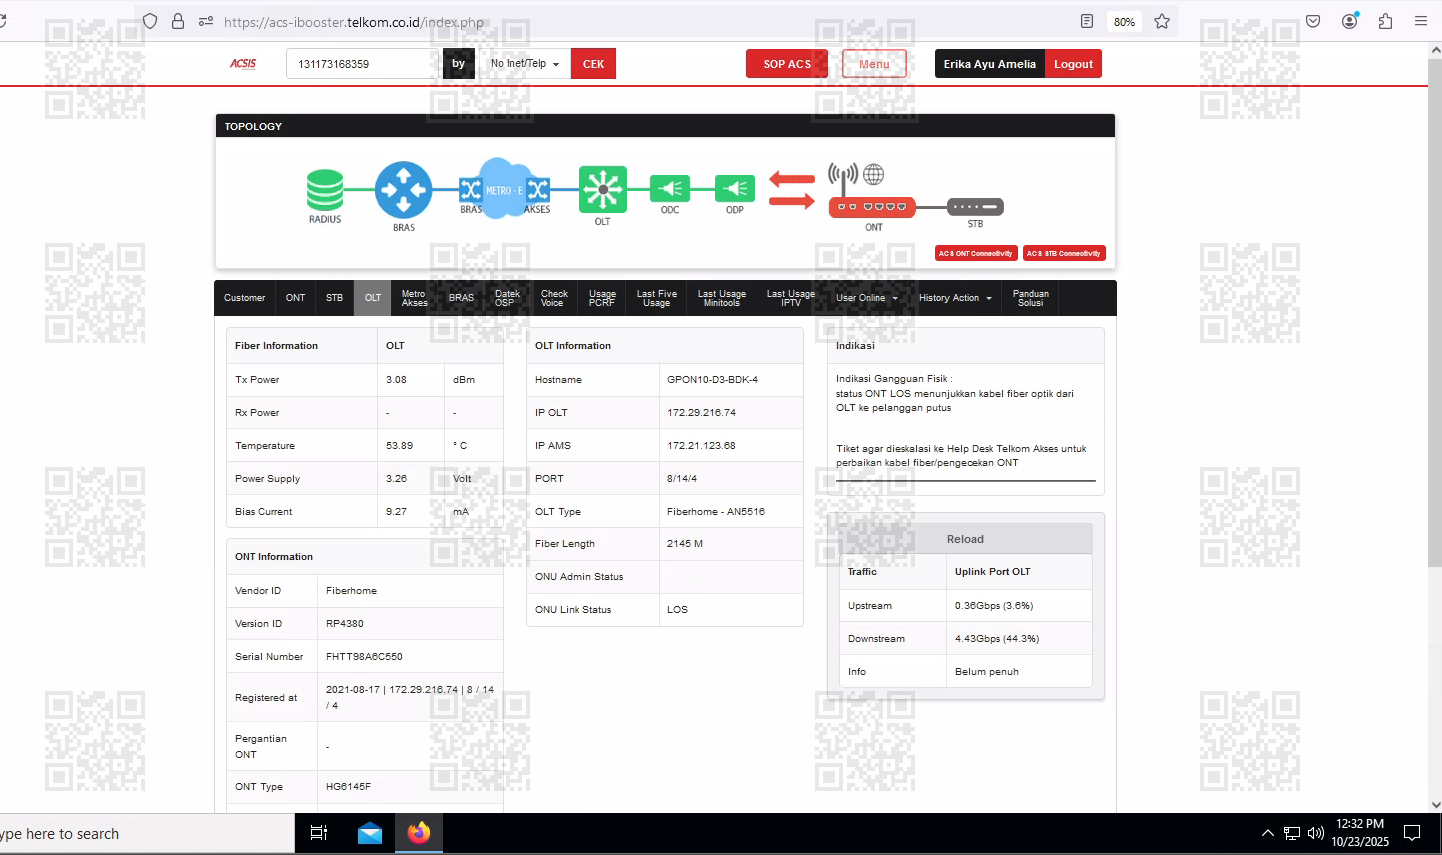Click the green OLT icon in topology
The image size is (1442, 855).
(x=603, y=189)
